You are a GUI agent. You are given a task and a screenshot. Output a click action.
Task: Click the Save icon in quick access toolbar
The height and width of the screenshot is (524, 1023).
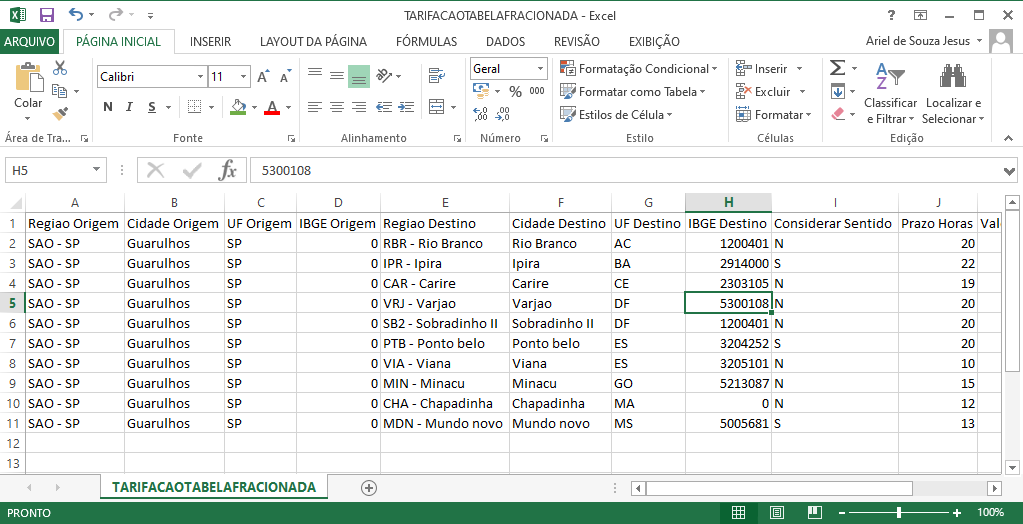point(46,15)
